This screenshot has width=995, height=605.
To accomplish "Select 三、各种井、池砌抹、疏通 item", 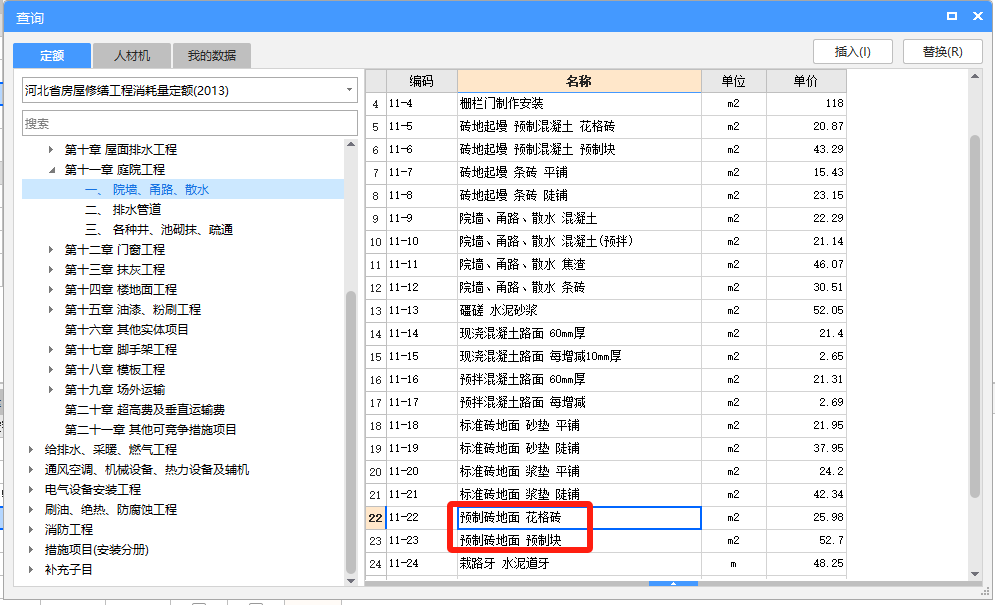I will (159, 230).
